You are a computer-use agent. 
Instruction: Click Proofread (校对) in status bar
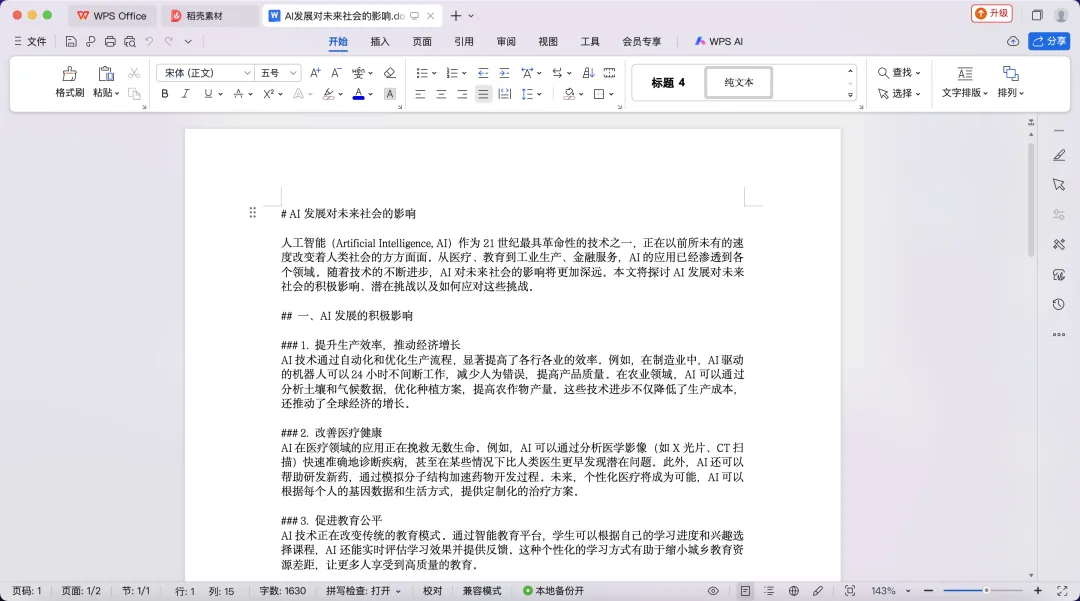pos(433,591)
